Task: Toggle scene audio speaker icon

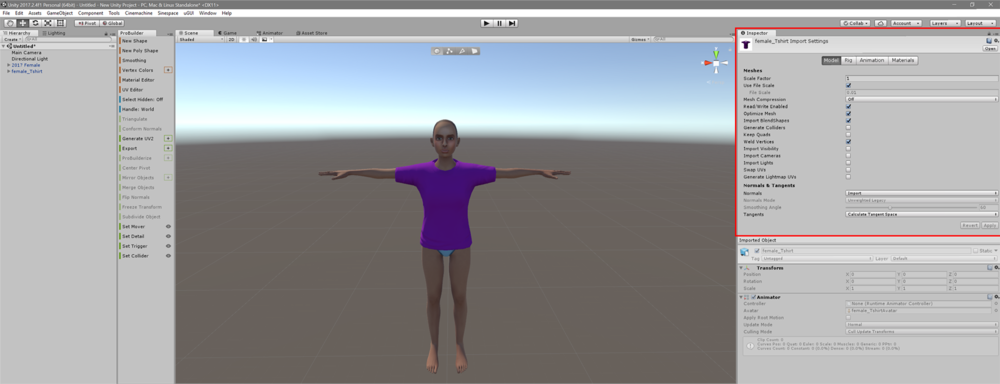Action: coord(253,39)
